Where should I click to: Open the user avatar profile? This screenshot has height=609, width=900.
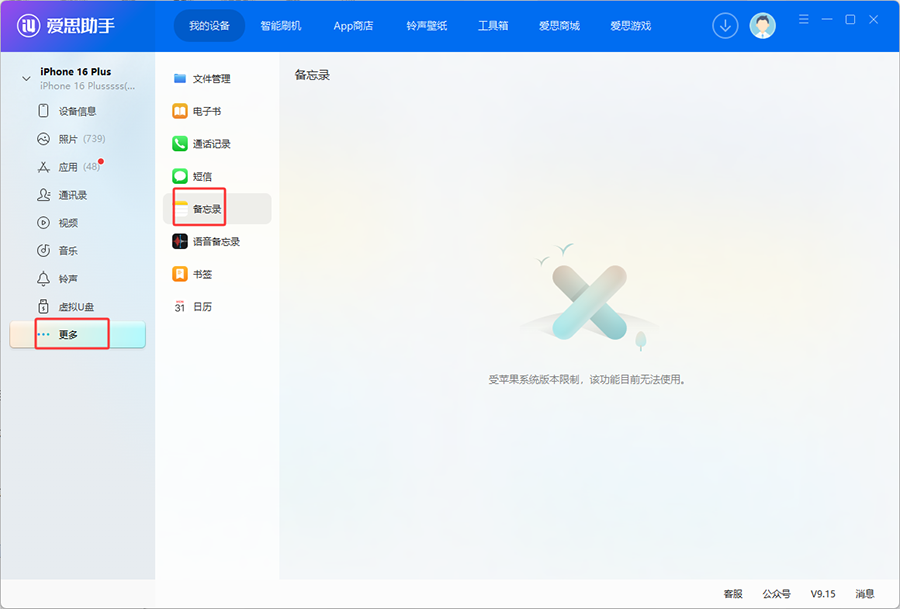pos(762,26)
